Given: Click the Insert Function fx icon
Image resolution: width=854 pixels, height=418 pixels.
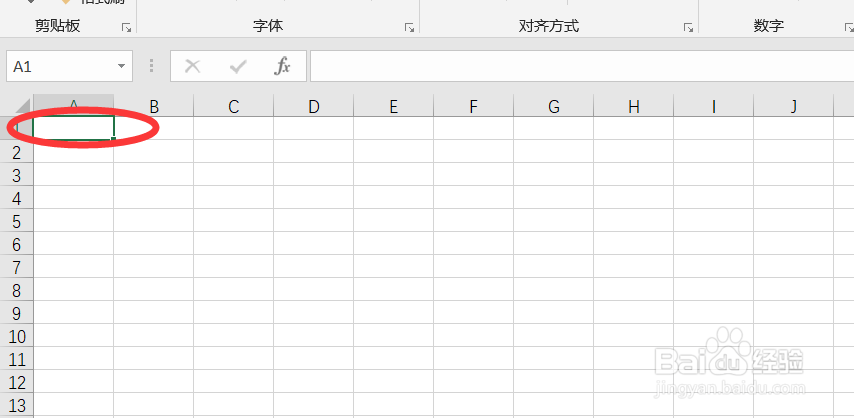Looking at the screenshot, I should (x=282, y=66).
